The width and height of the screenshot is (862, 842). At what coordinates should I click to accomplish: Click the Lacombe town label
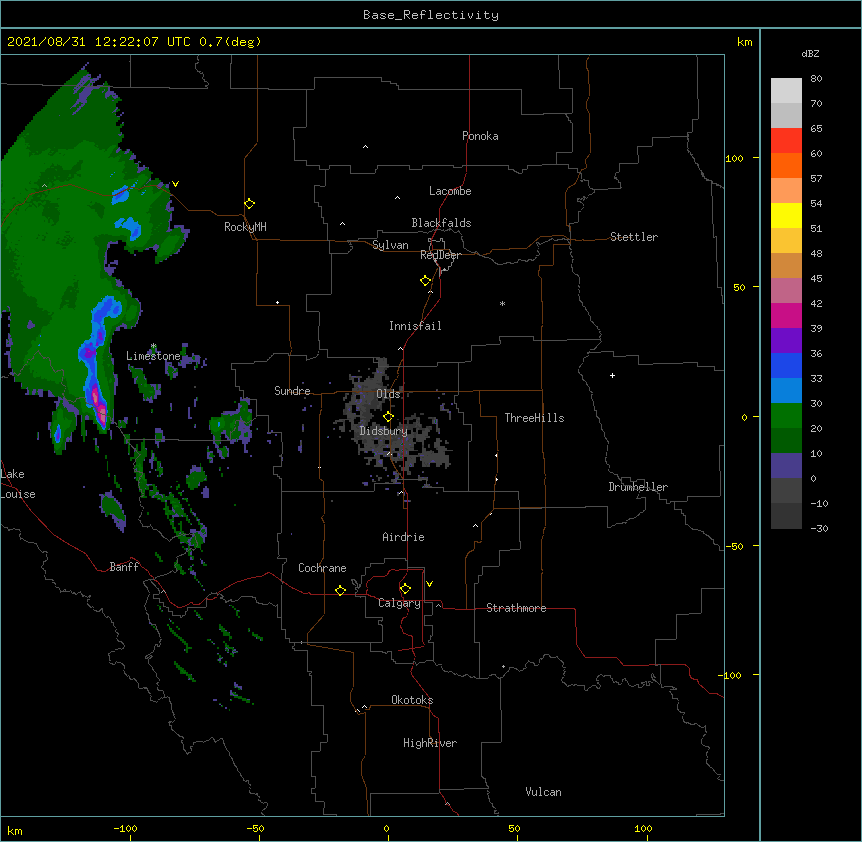pos(450,191)
